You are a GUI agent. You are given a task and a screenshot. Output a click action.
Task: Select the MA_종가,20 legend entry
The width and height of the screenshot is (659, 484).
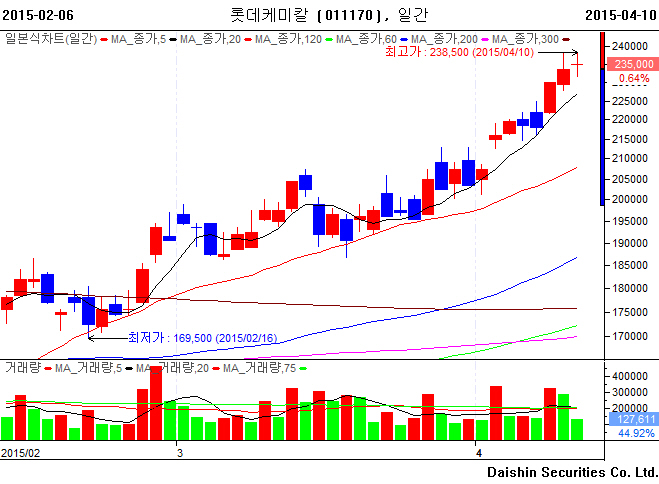pos(211,39)
